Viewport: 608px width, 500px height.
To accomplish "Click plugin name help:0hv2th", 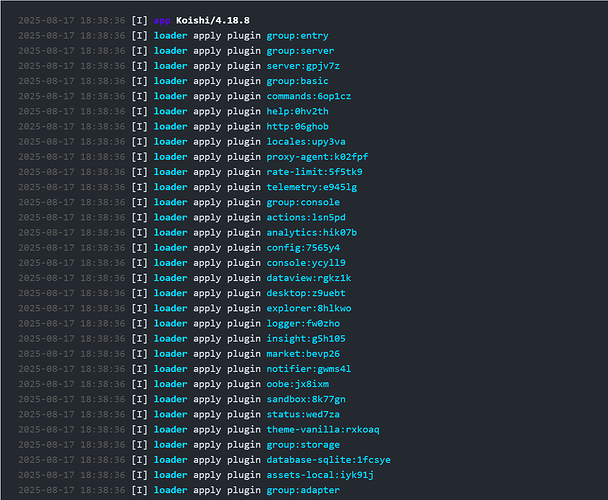I will pos(297,112).
